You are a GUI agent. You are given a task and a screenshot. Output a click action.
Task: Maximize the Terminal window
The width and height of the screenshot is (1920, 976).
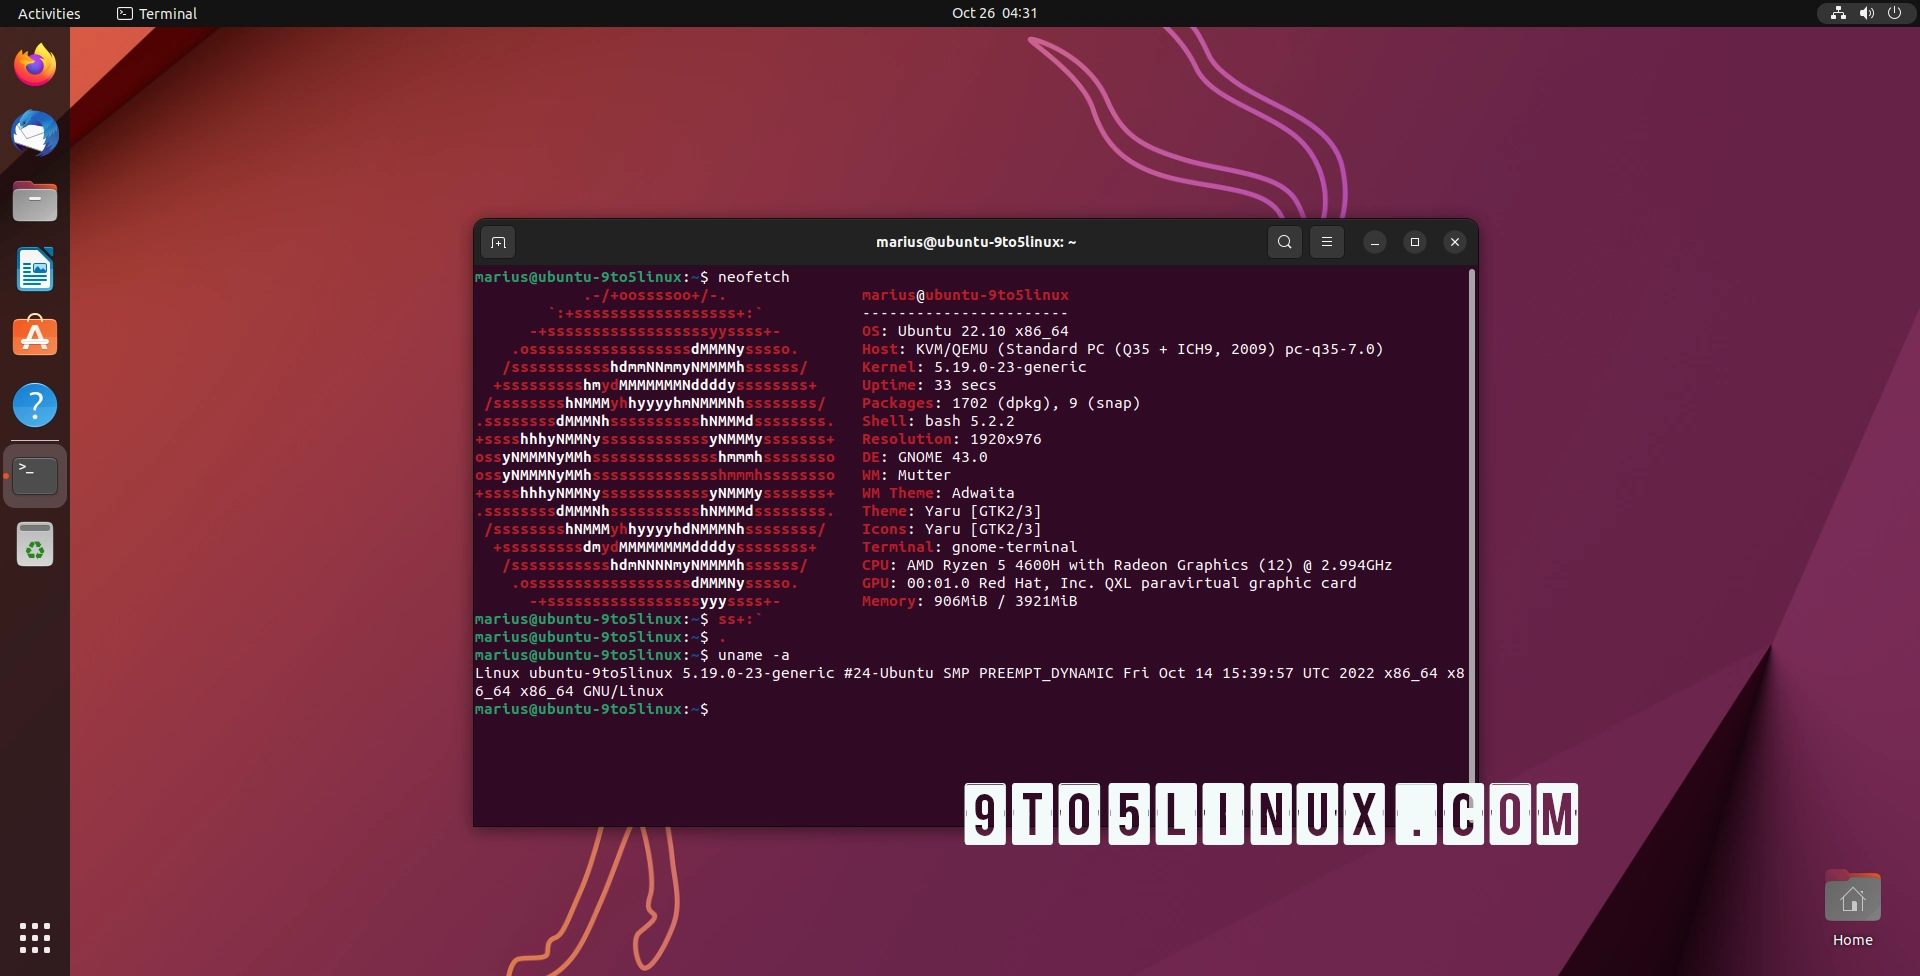(x=1415, y=241)
